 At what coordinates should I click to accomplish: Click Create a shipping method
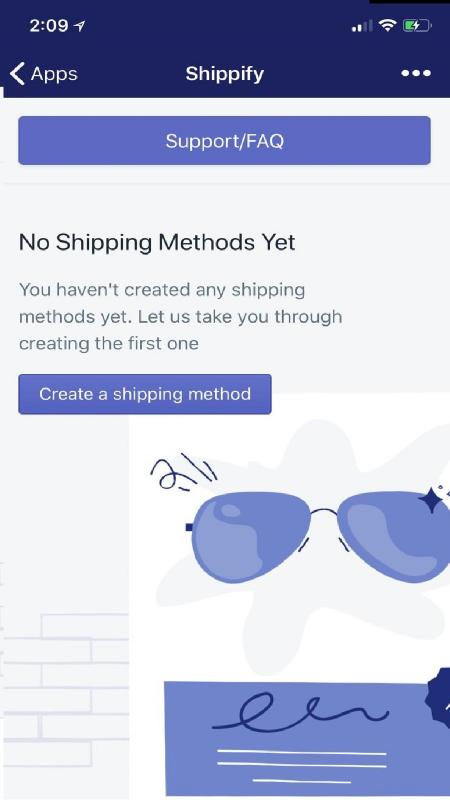point(145,394)
